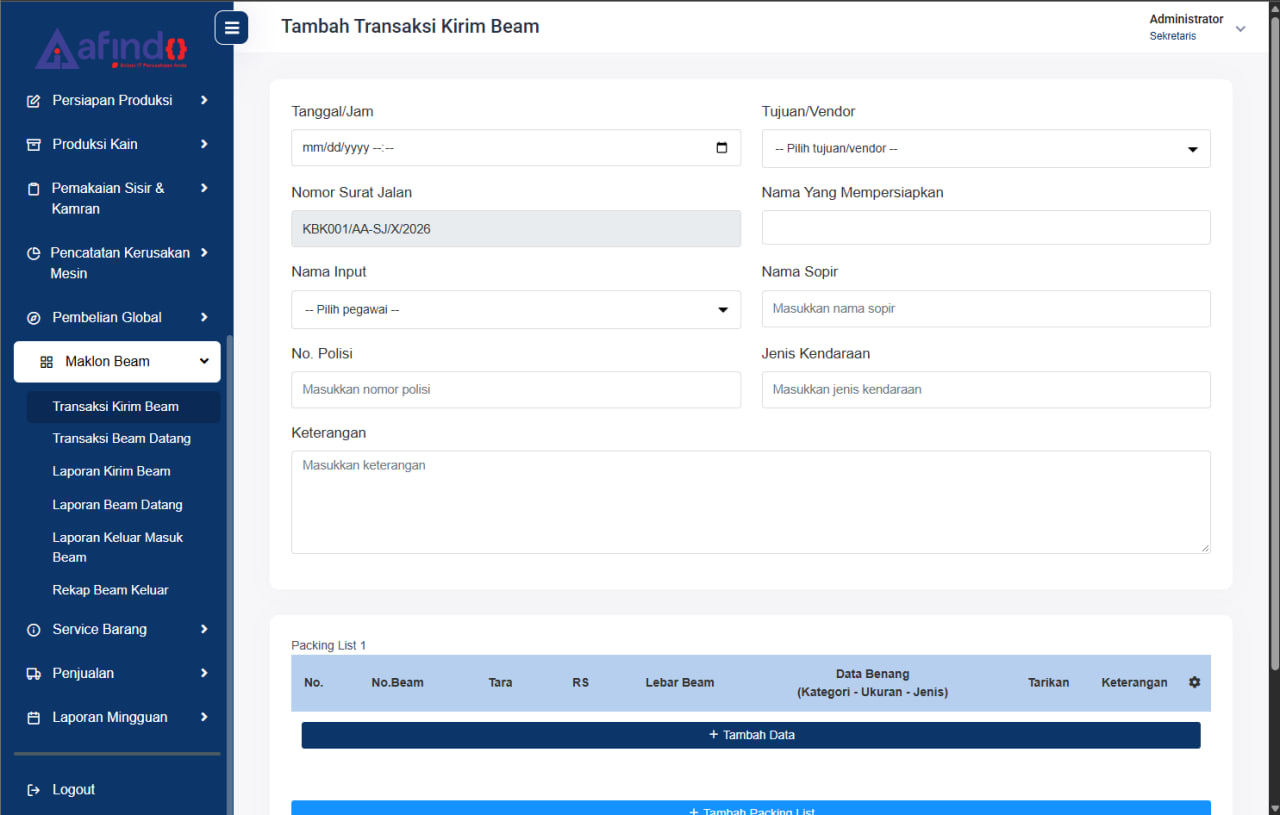The height and width of the screenshot is (815, 1280).
Task: Collapse the Maklon Beam menu chevron
Action: click(x=204, y=361)
